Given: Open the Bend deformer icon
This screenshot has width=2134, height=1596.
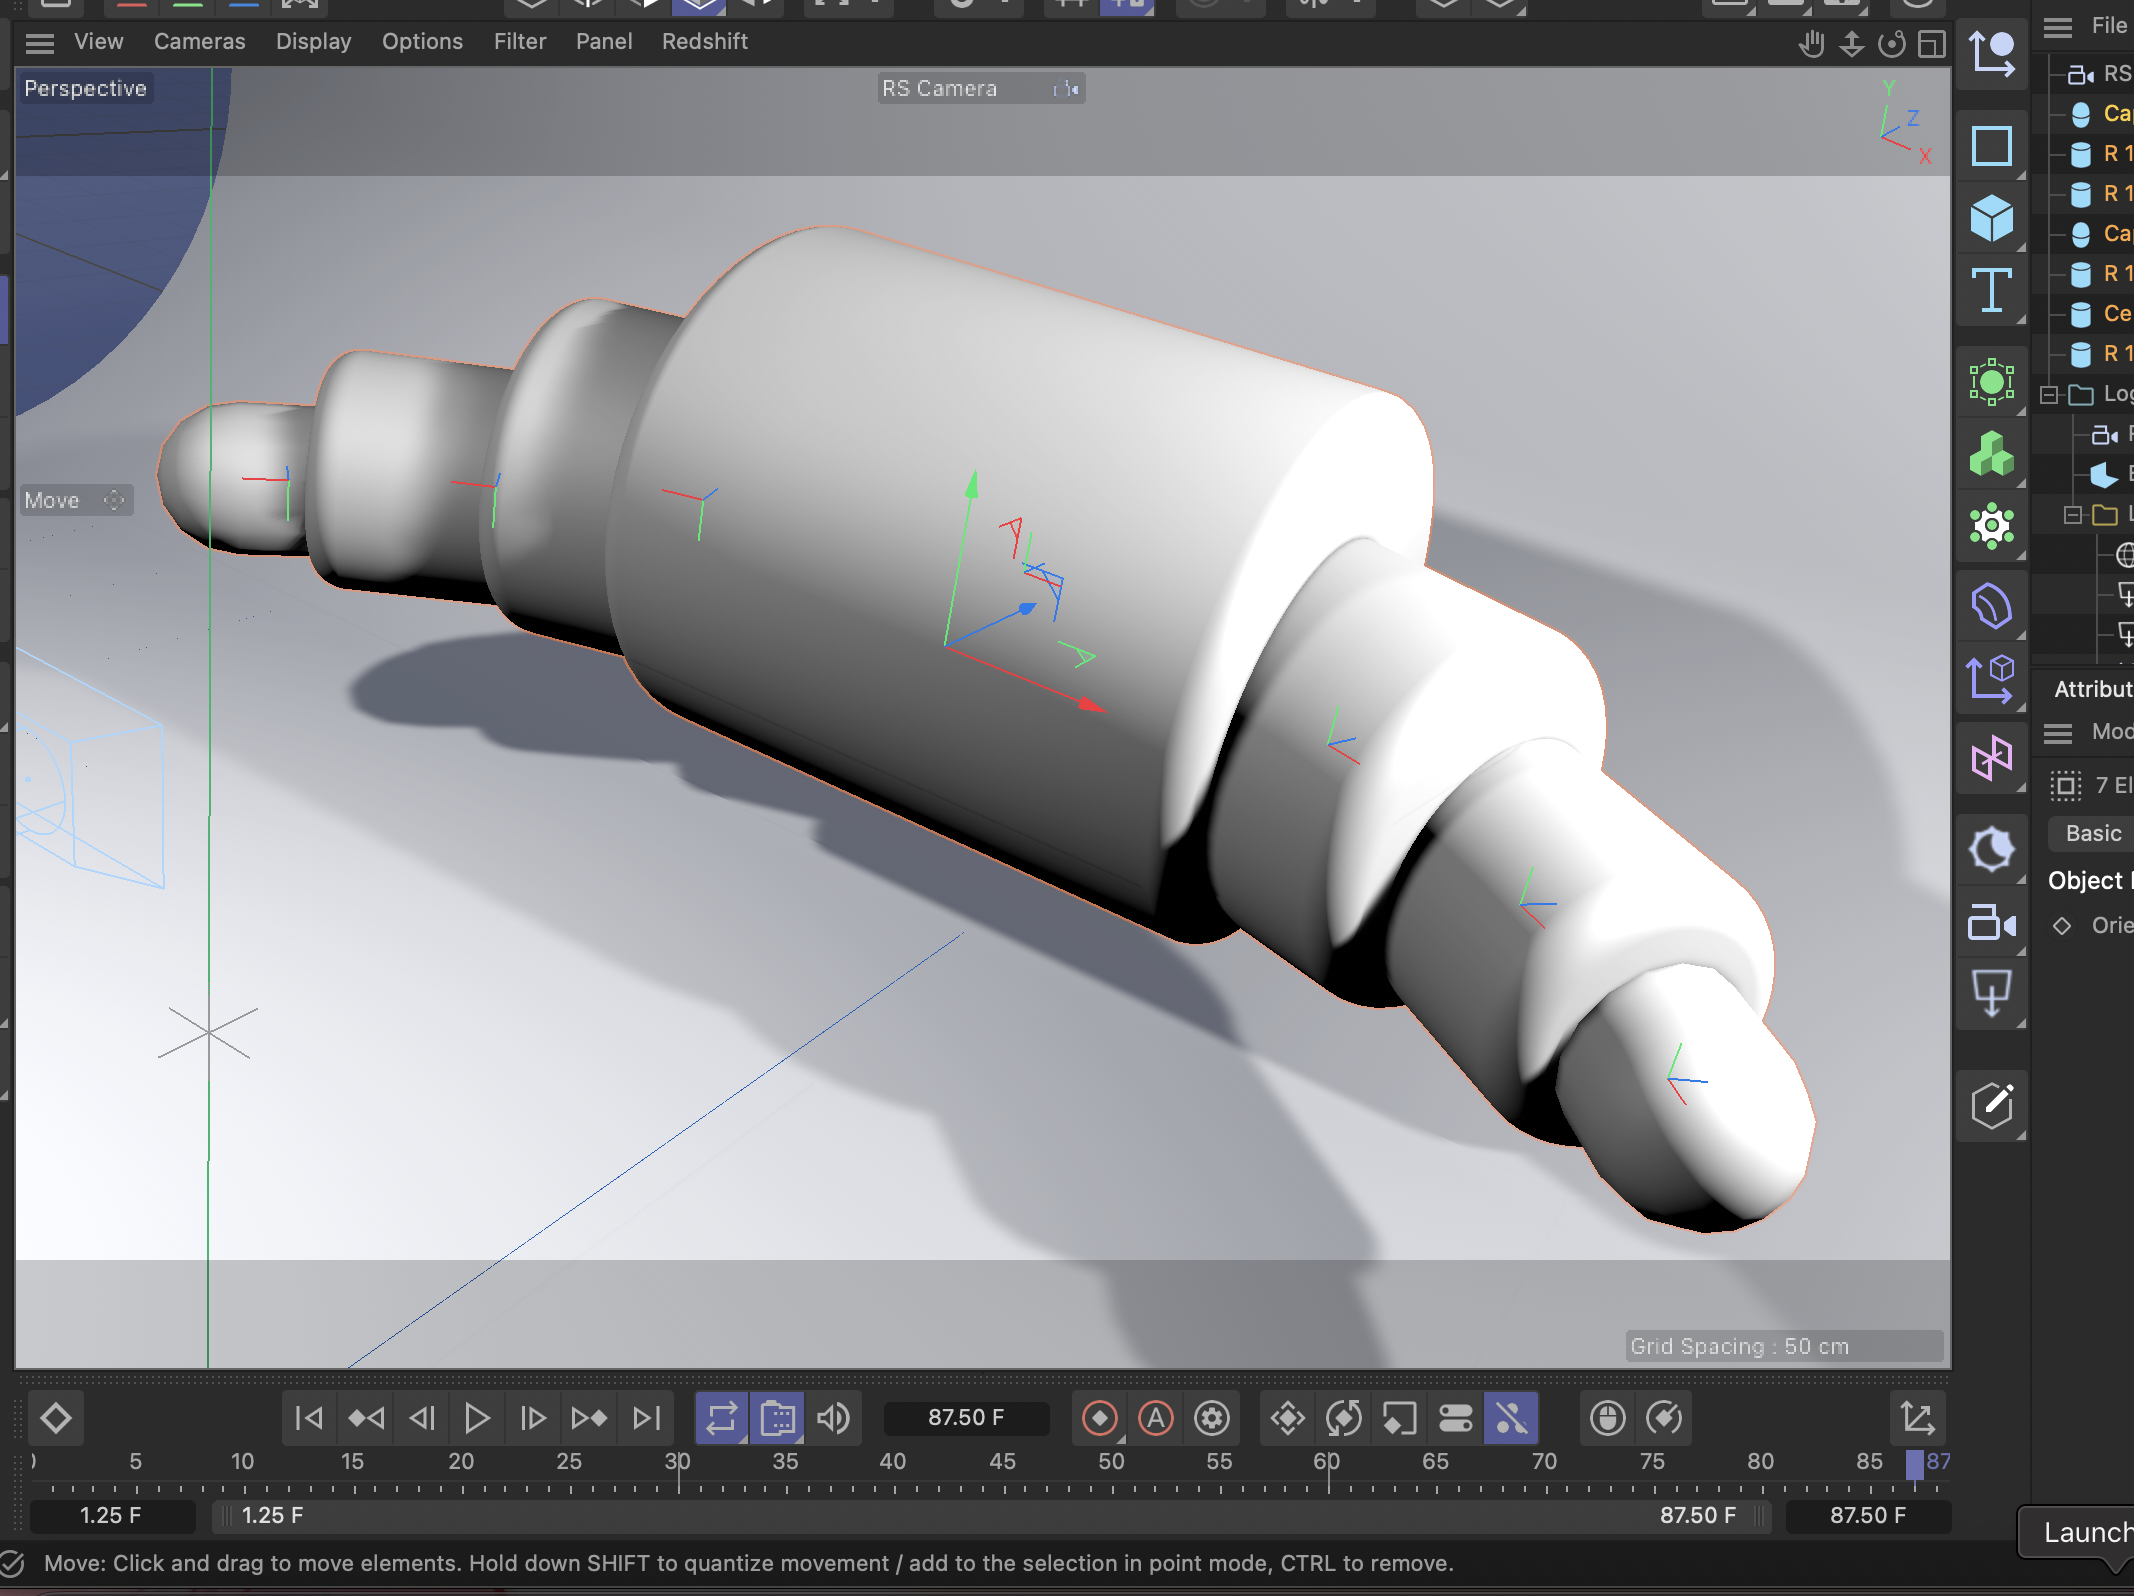Looking at the screenshot, I should tap(1990, 606).
